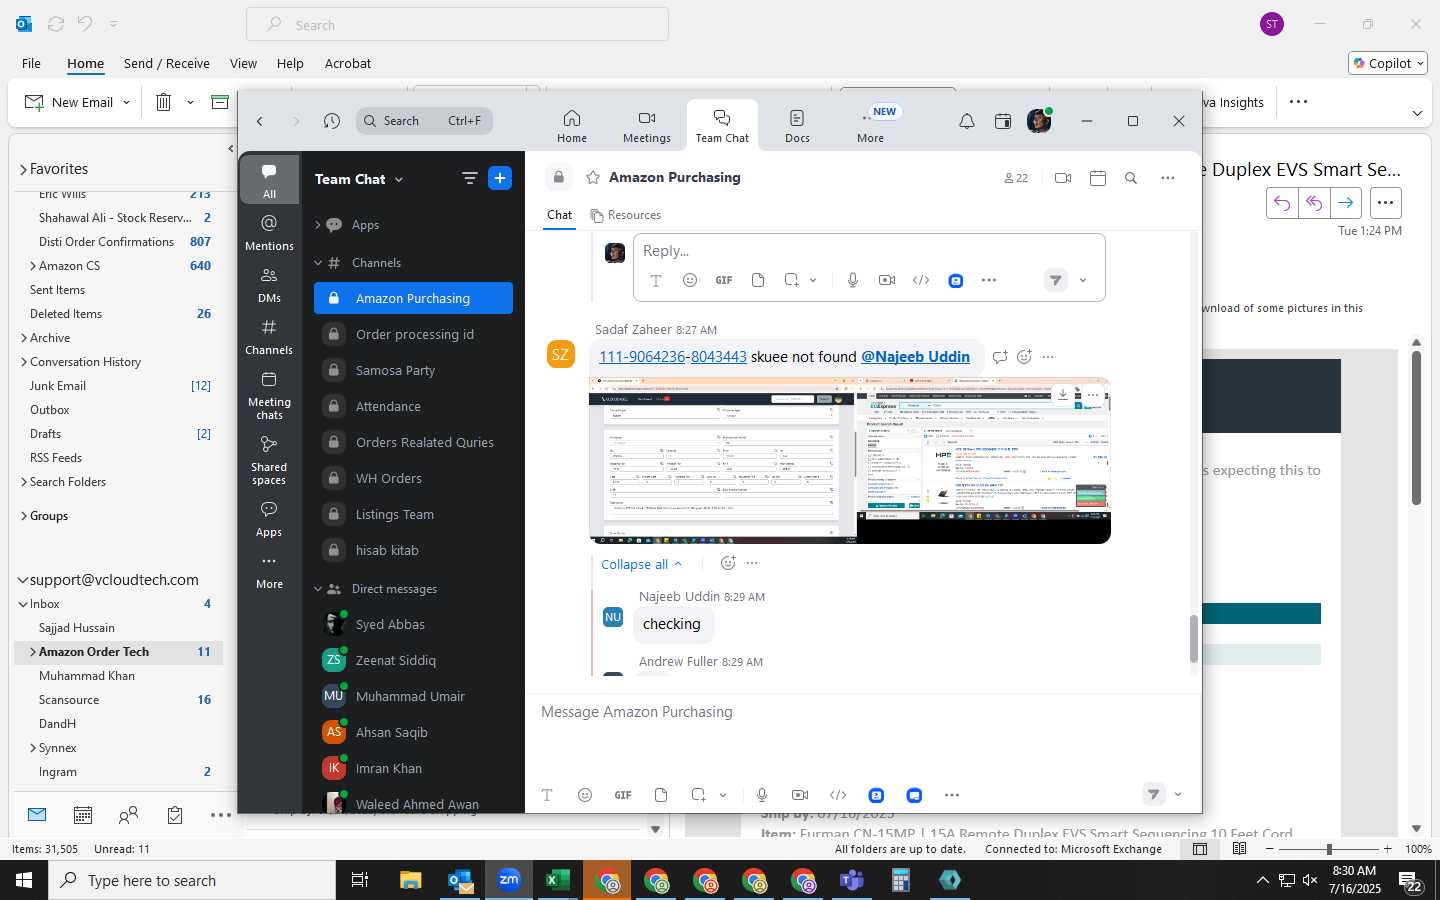Open the DMs sidebar section
The height and width of the screenshot is (900, 1440).
tap(269, 284)
